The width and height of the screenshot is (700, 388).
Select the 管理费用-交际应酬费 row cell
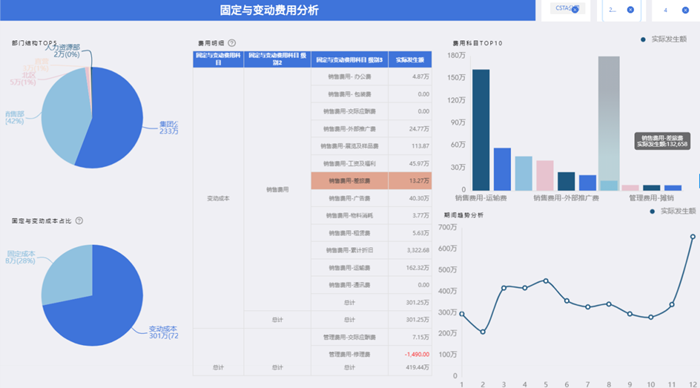click(x=350, y=337)
